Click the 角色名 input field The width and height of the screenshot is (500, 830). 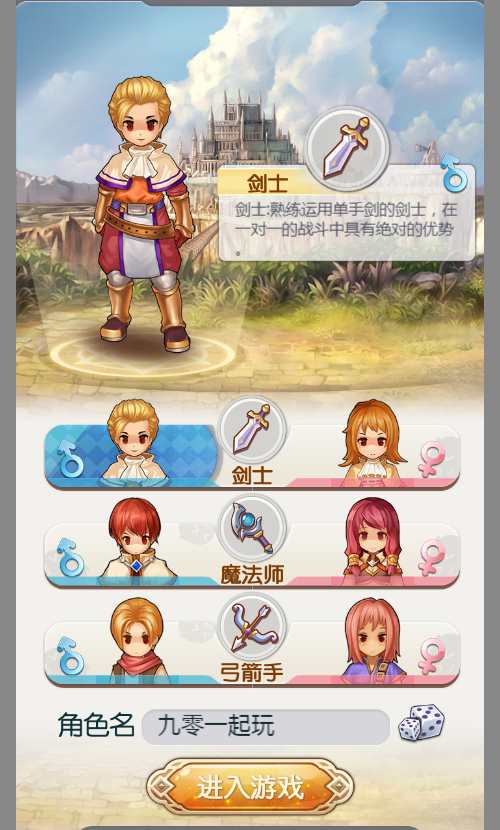pyautogui.click(x=266, y=726)
